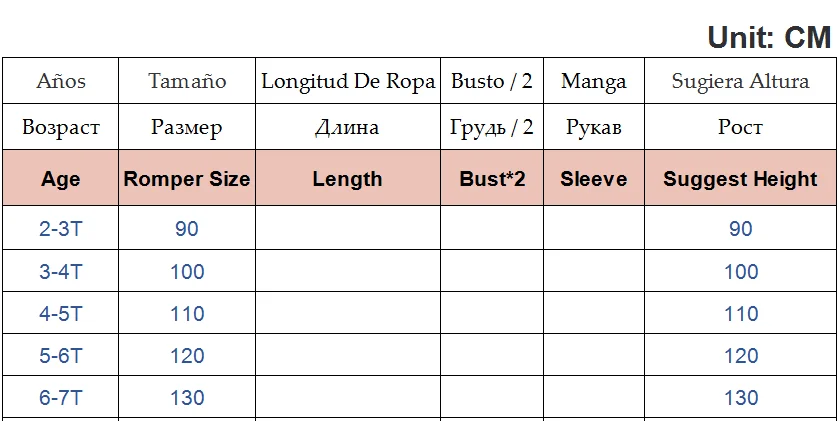Select the "Longitud De Ropa" cell
840x421 pixels.
click(x=348, y=81)
